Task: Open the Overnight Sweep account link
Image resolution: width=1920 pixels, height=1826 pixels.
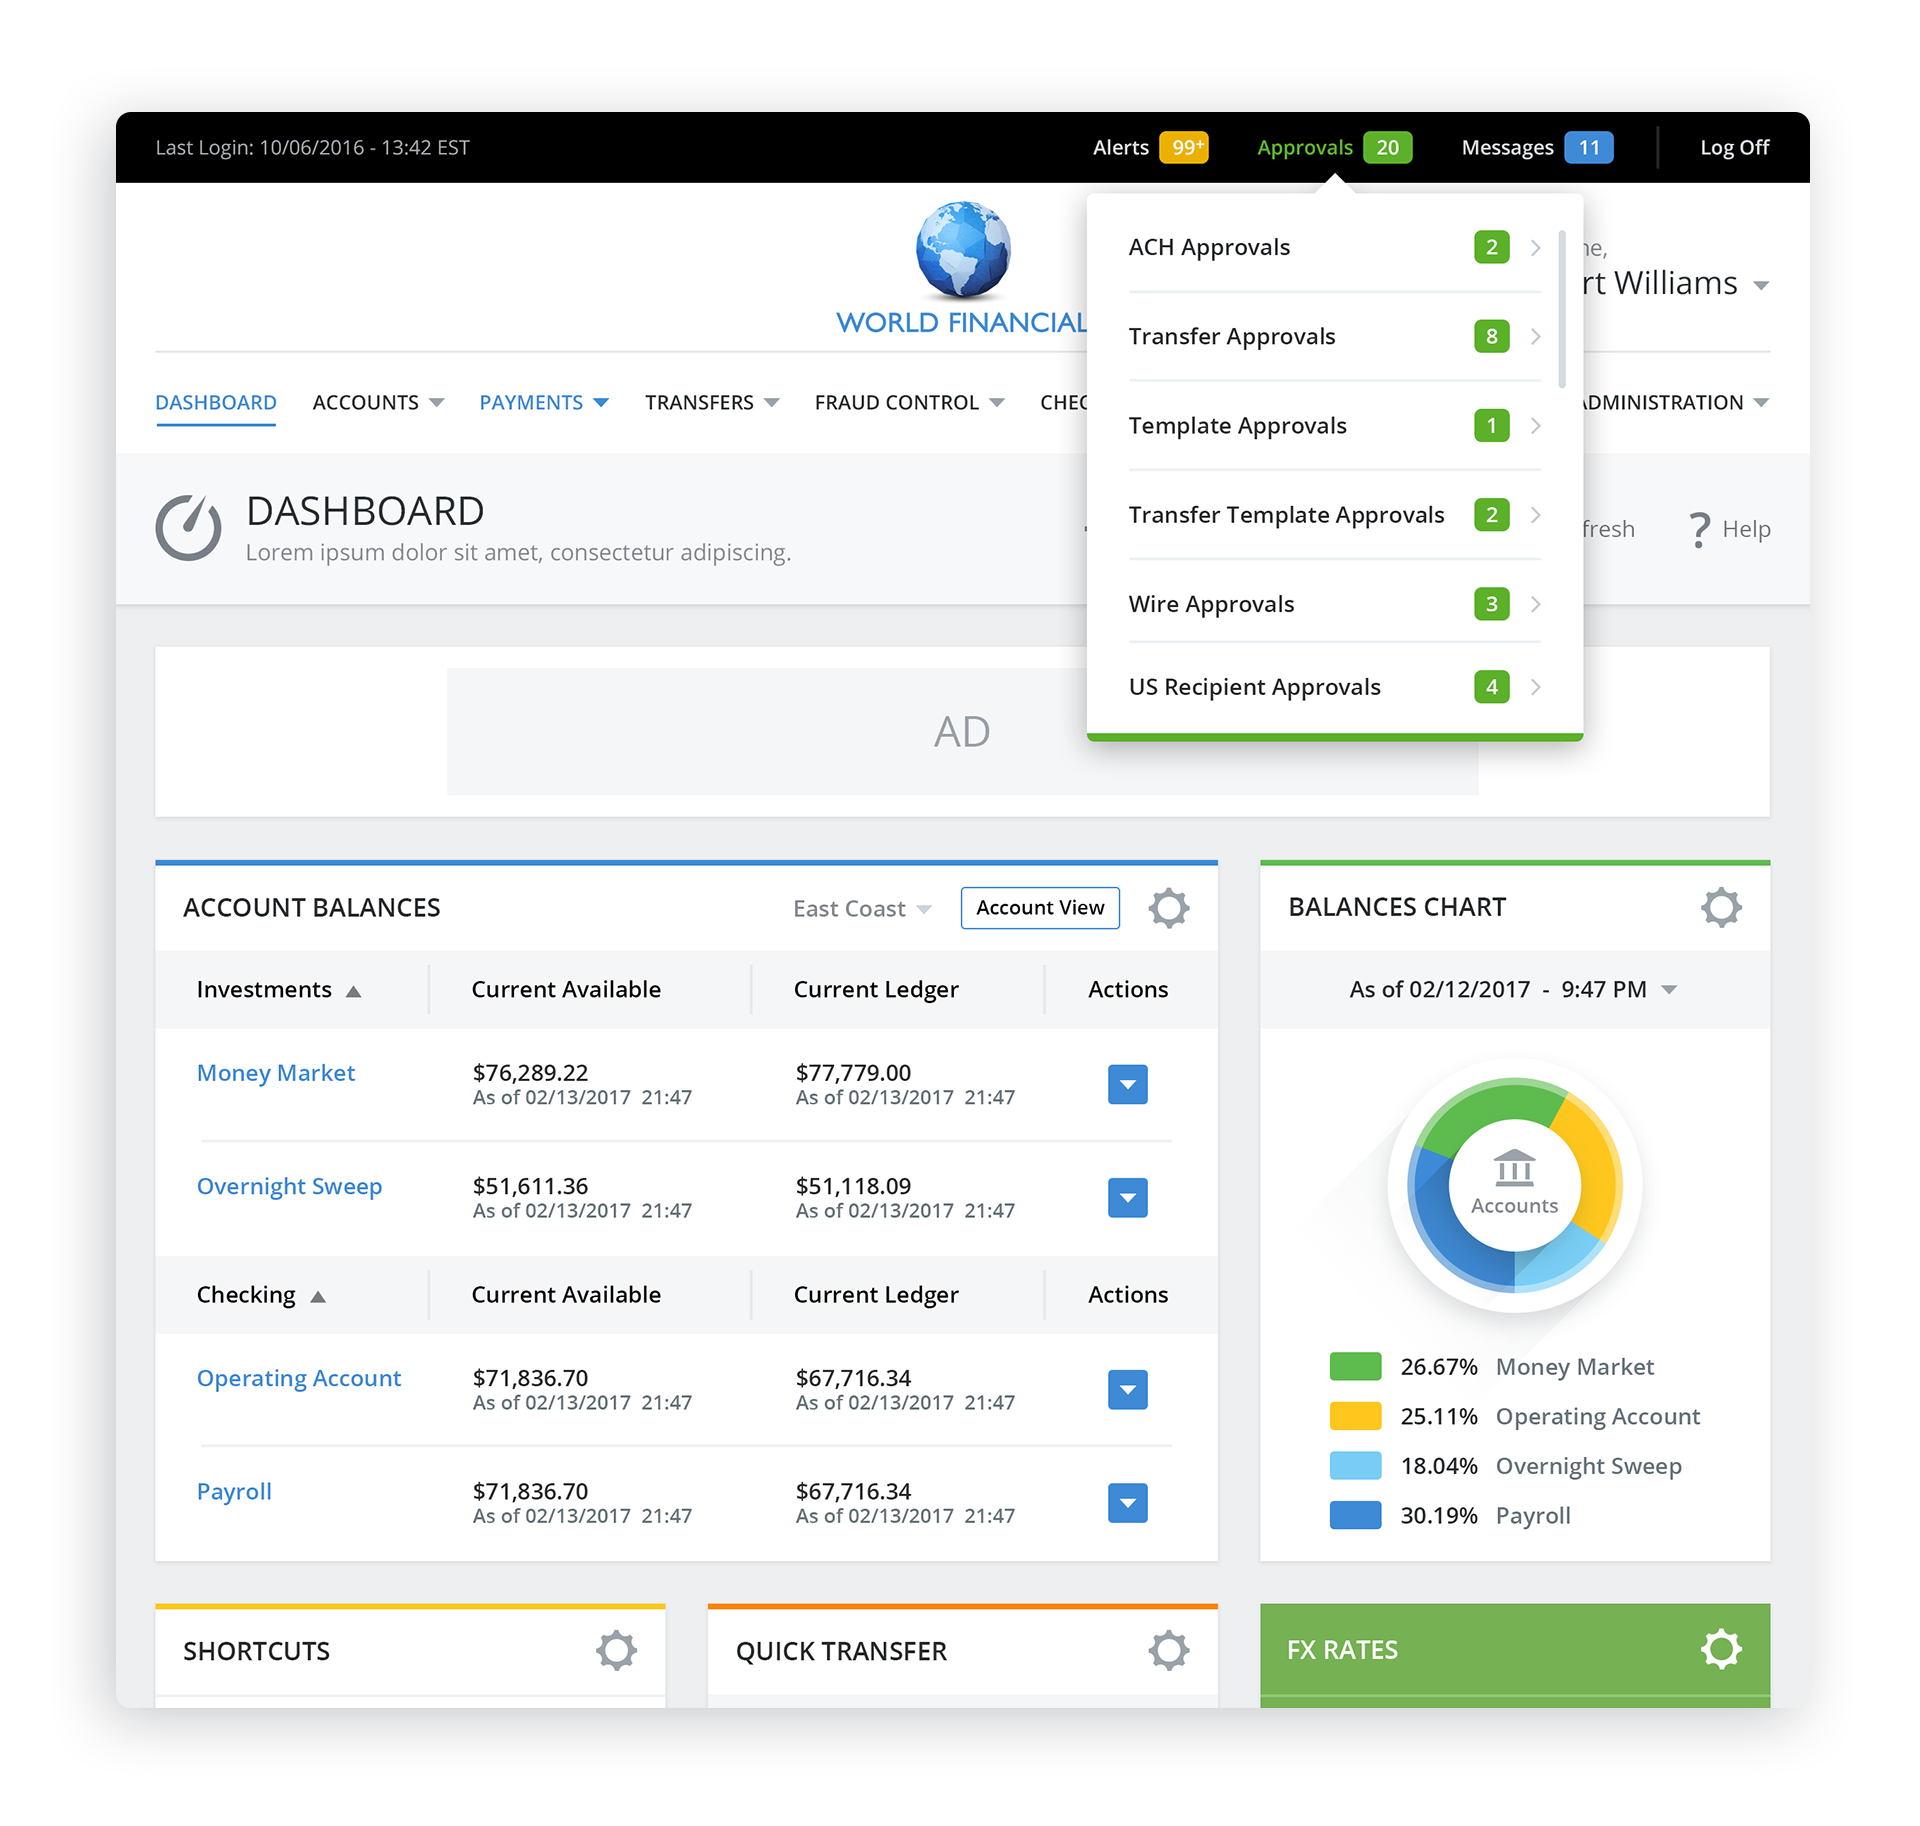Action: pos(289,1186)
